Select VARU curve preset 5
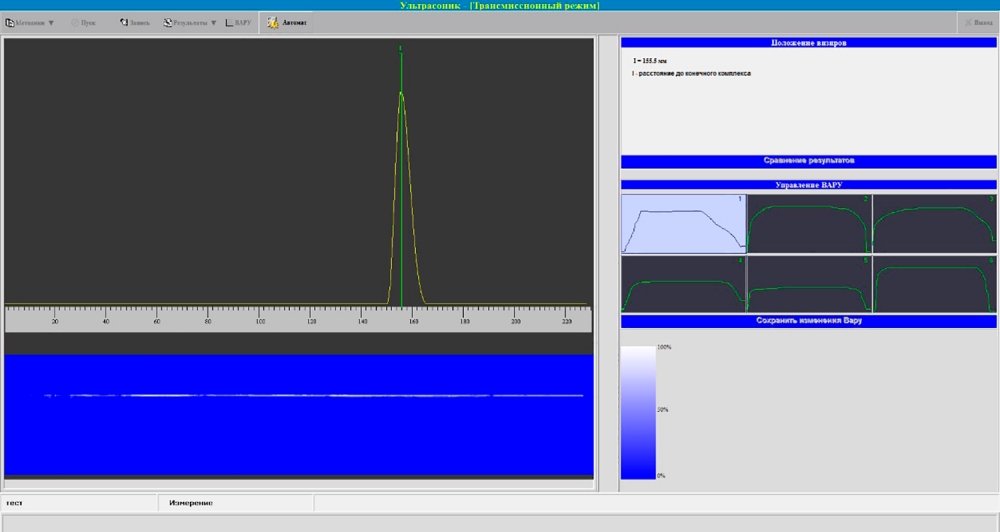This screenshot has width=1000, height=532. pyautogui.click(x=809, y=284)
